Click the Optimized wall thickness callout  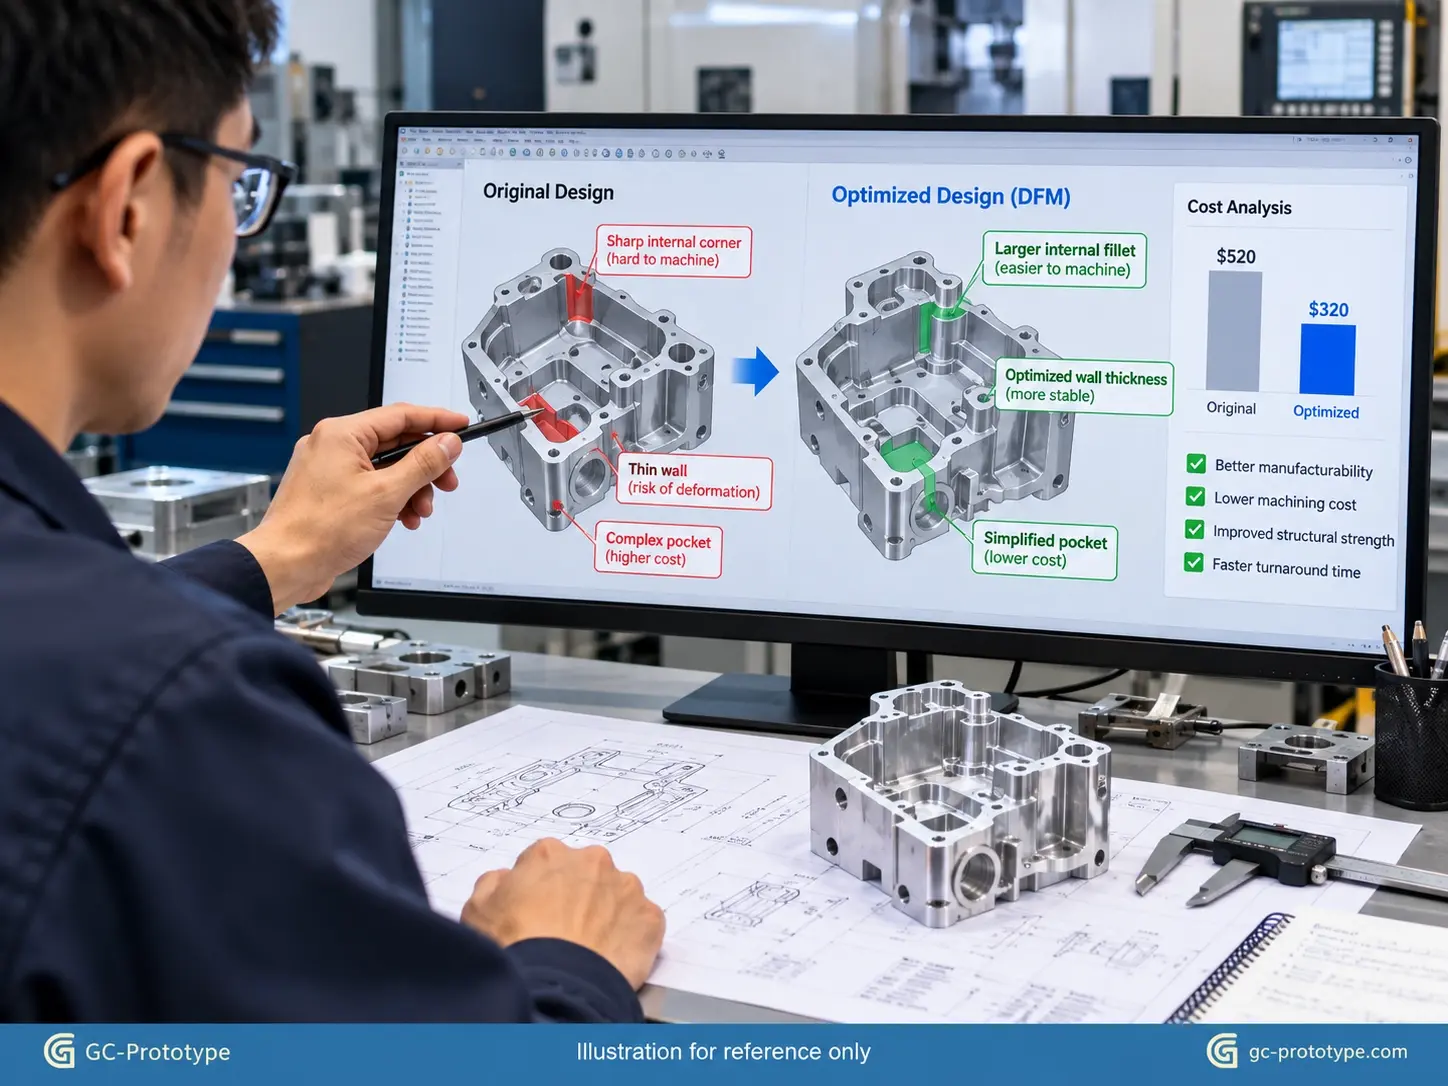click(x=1085, y=386)
